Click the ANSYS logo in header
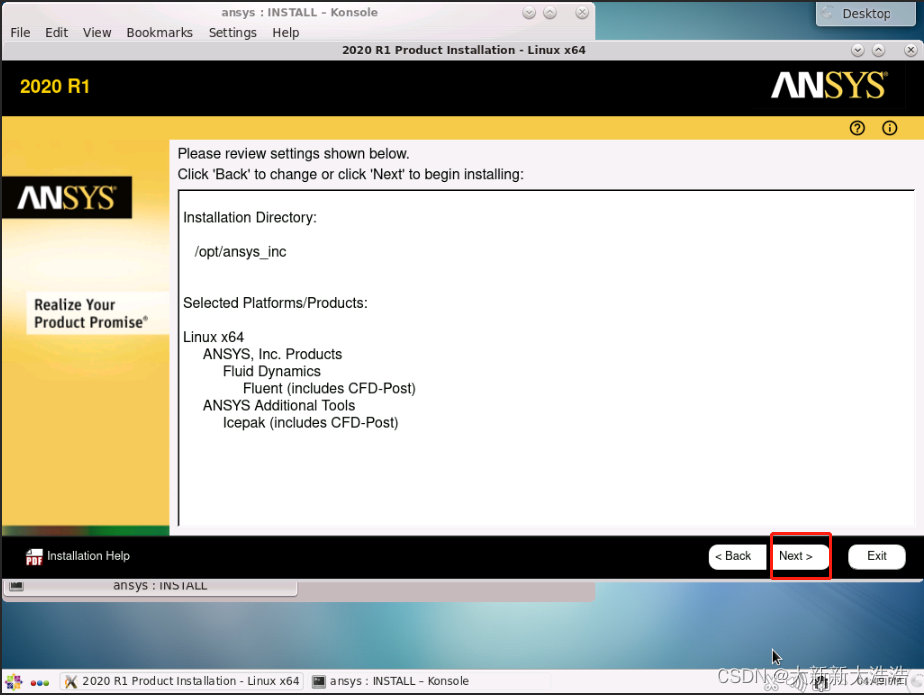Viewport: 924px width, 695px height. coord(828,87)
